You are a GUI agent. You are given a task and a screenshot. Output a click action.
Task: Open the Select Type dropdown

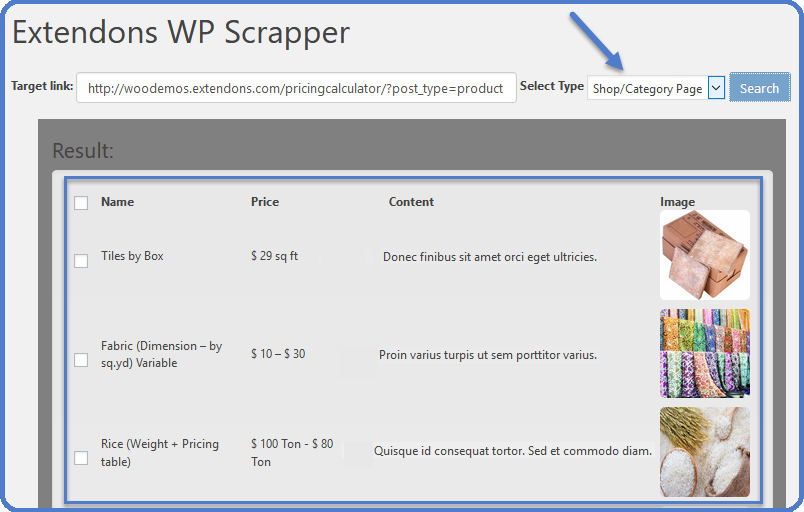click(647, 88)
